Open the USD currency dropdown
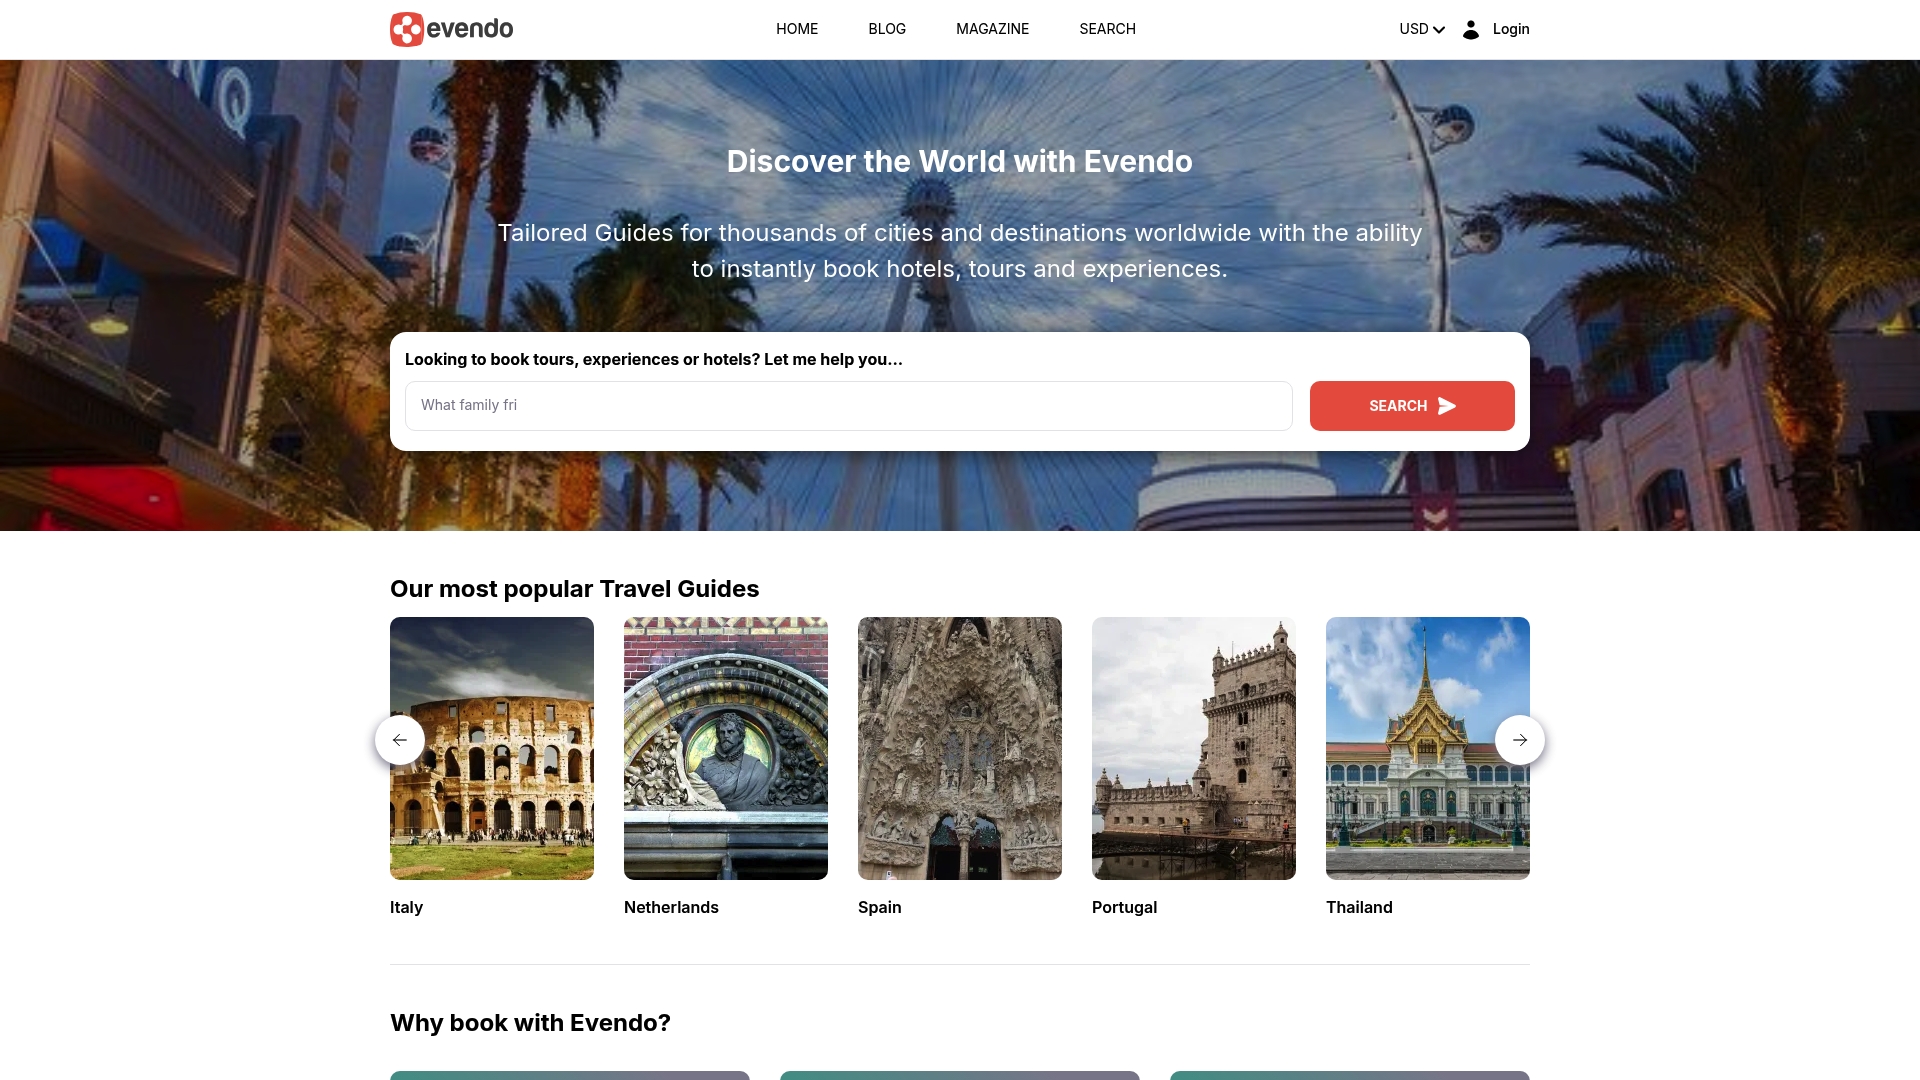The height and width of the screenshot is (1080, 1920). click(x=1421, y=29)
